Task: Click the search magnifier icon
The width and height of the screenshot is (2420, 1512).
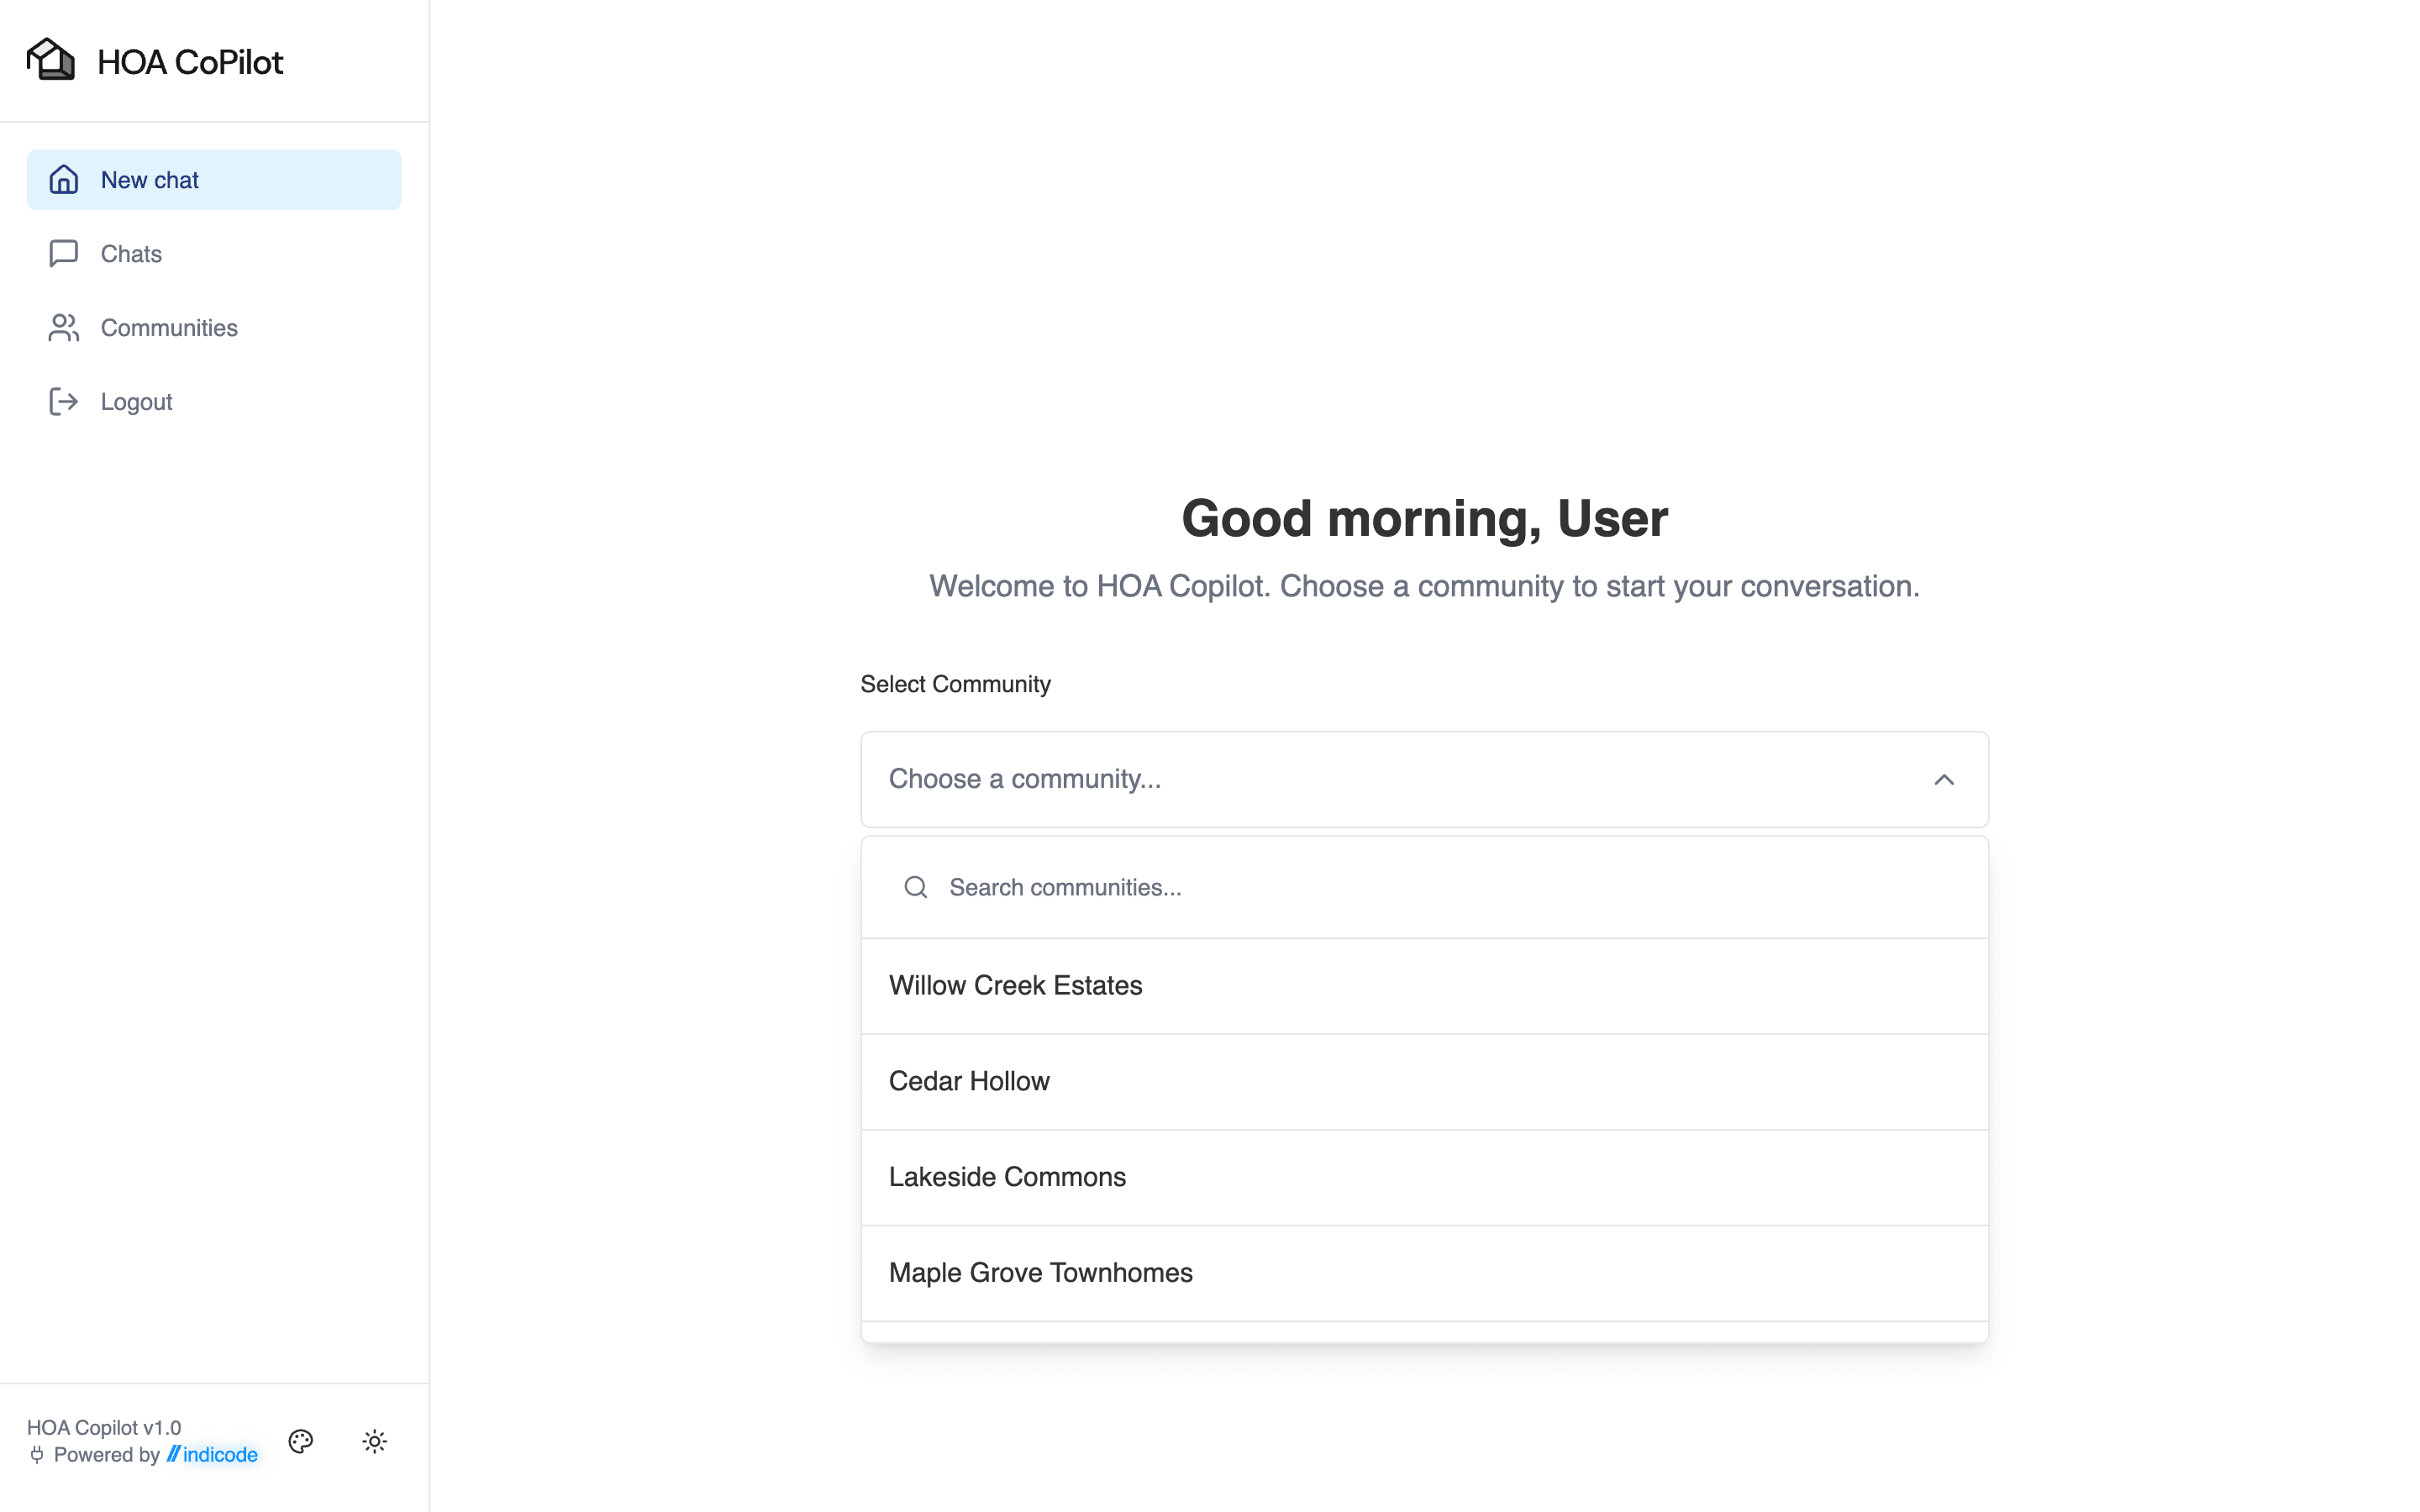Action: (x=916, y=887)
